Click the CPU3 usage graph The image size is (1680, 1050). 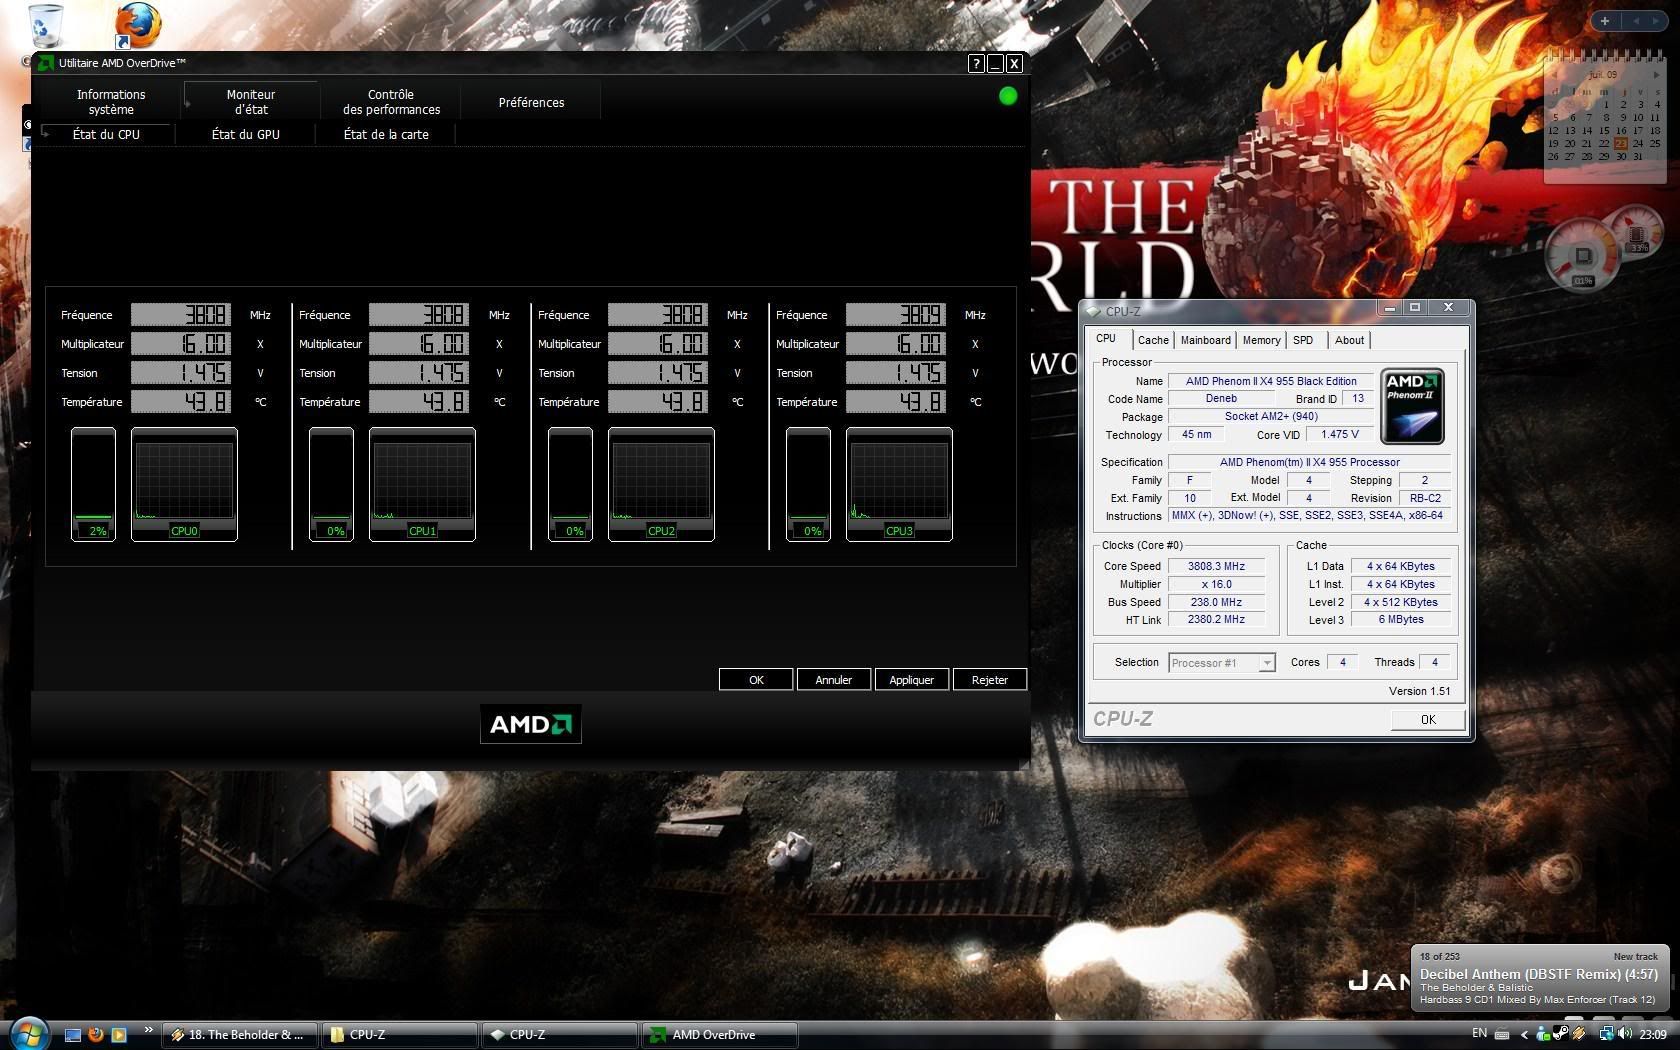(898, 484)
